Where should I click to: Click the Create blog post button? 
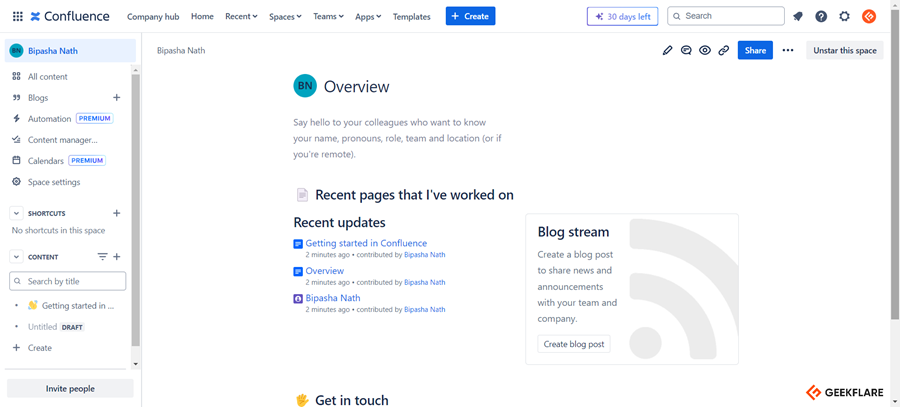[x=574, y=344]
